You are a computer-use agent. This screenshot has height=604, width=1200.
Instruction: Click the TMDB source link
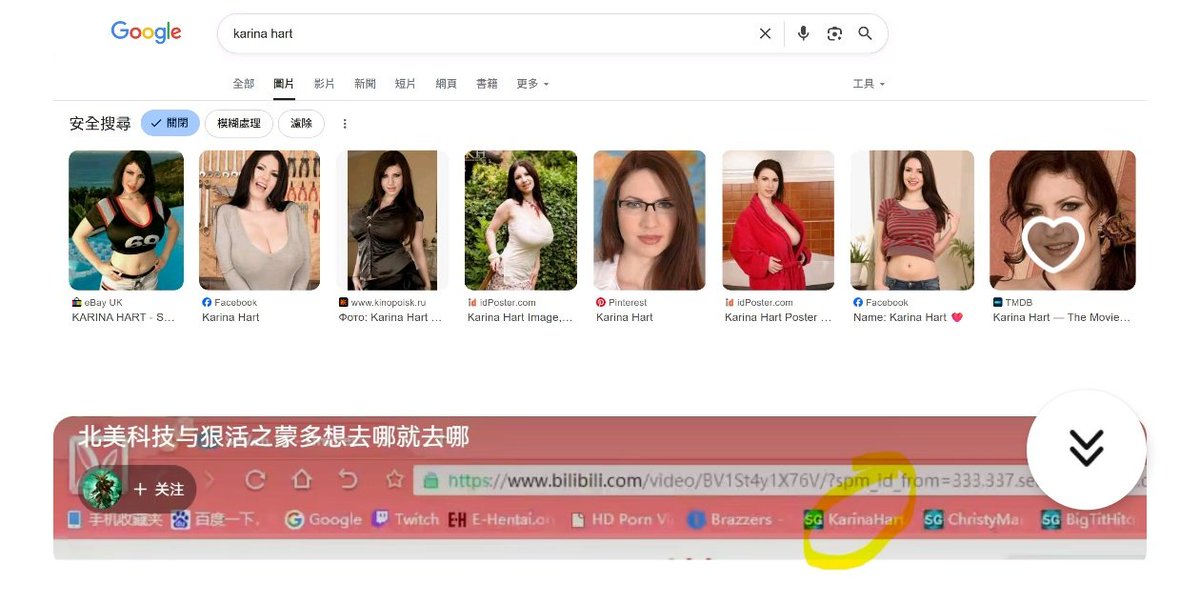click(x=1012, y=302)
